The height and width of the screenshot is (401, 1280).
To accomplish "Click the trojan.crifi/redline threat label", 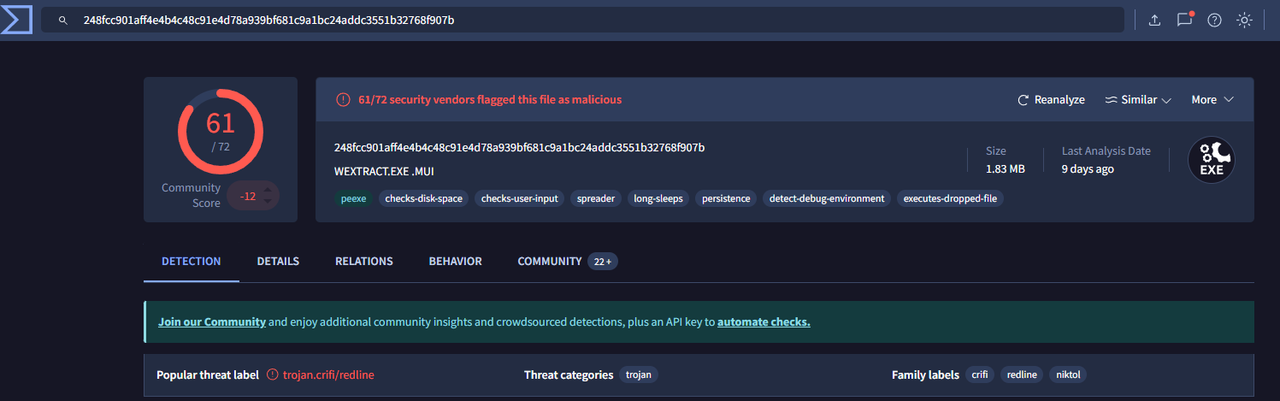I will point(328,375).
